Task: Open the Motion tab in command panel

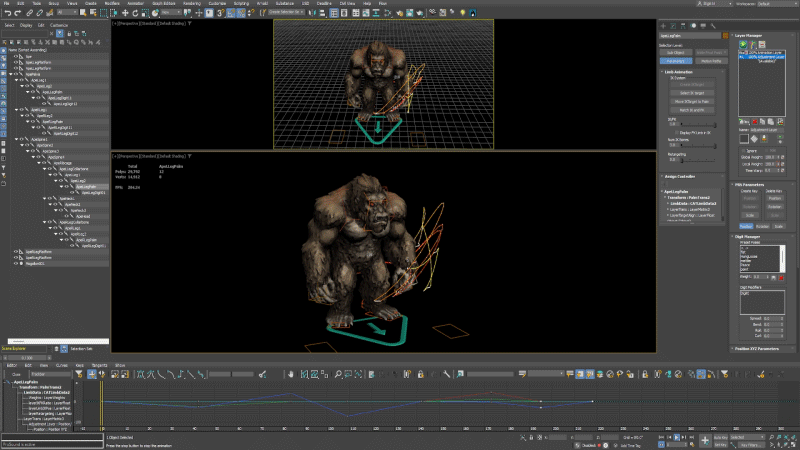Action: point(691,24)
